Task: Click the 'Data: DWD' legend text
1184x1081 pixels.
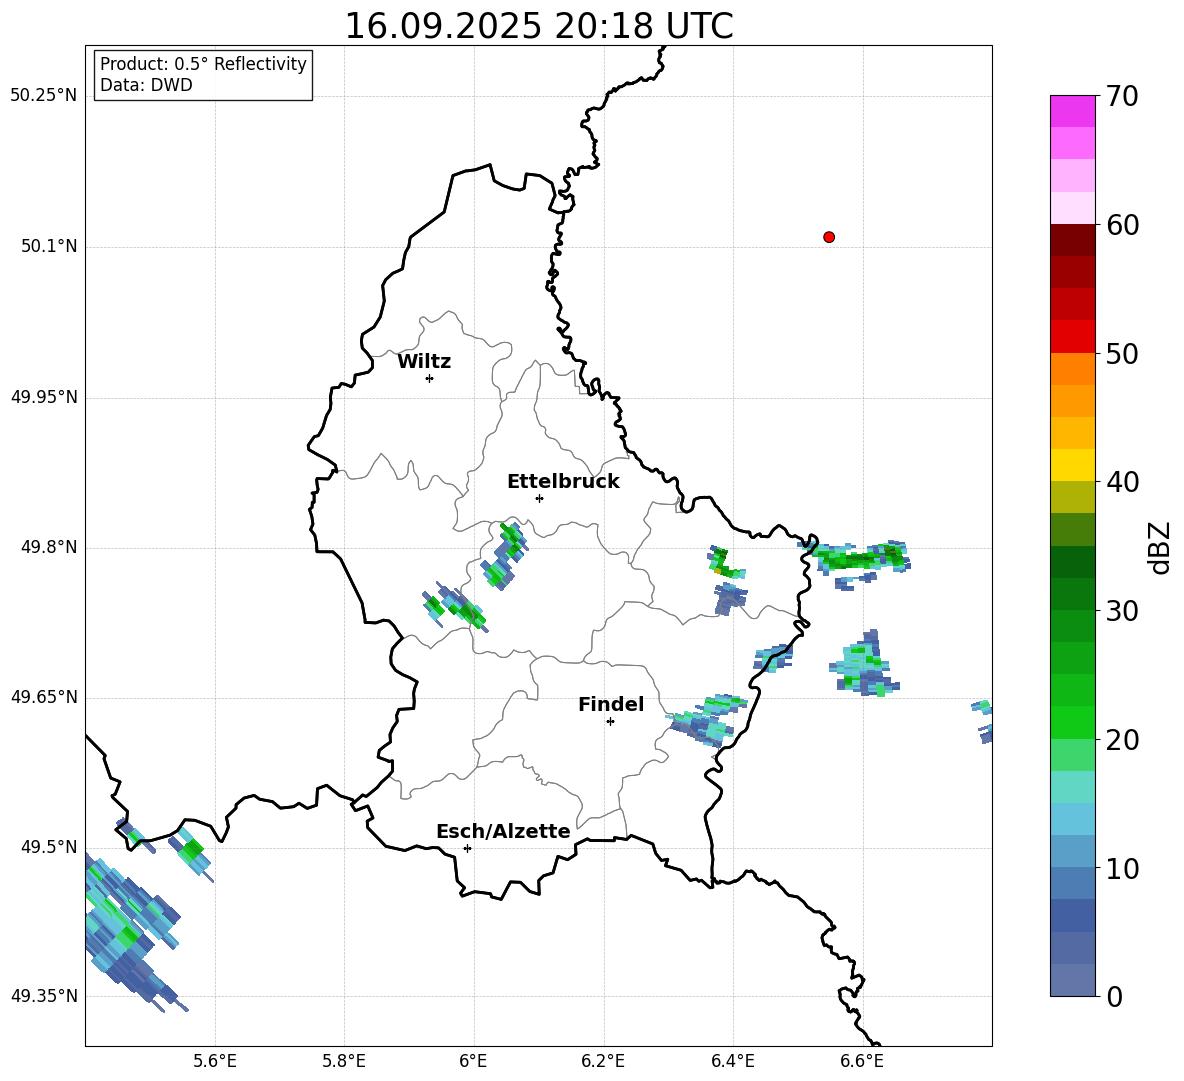Action: point(146,85)
